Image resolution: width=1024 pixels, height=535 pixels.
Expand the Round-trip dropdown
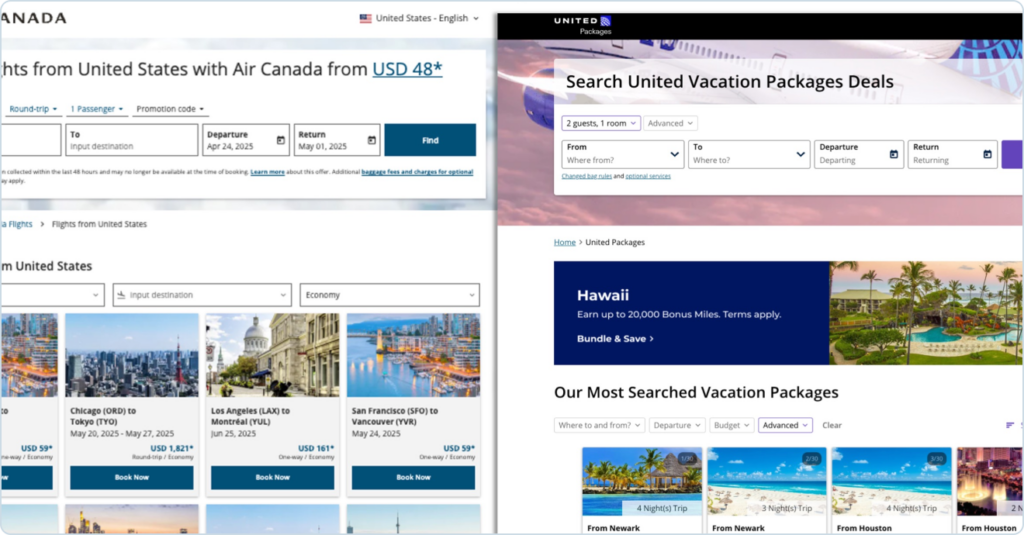33,109
